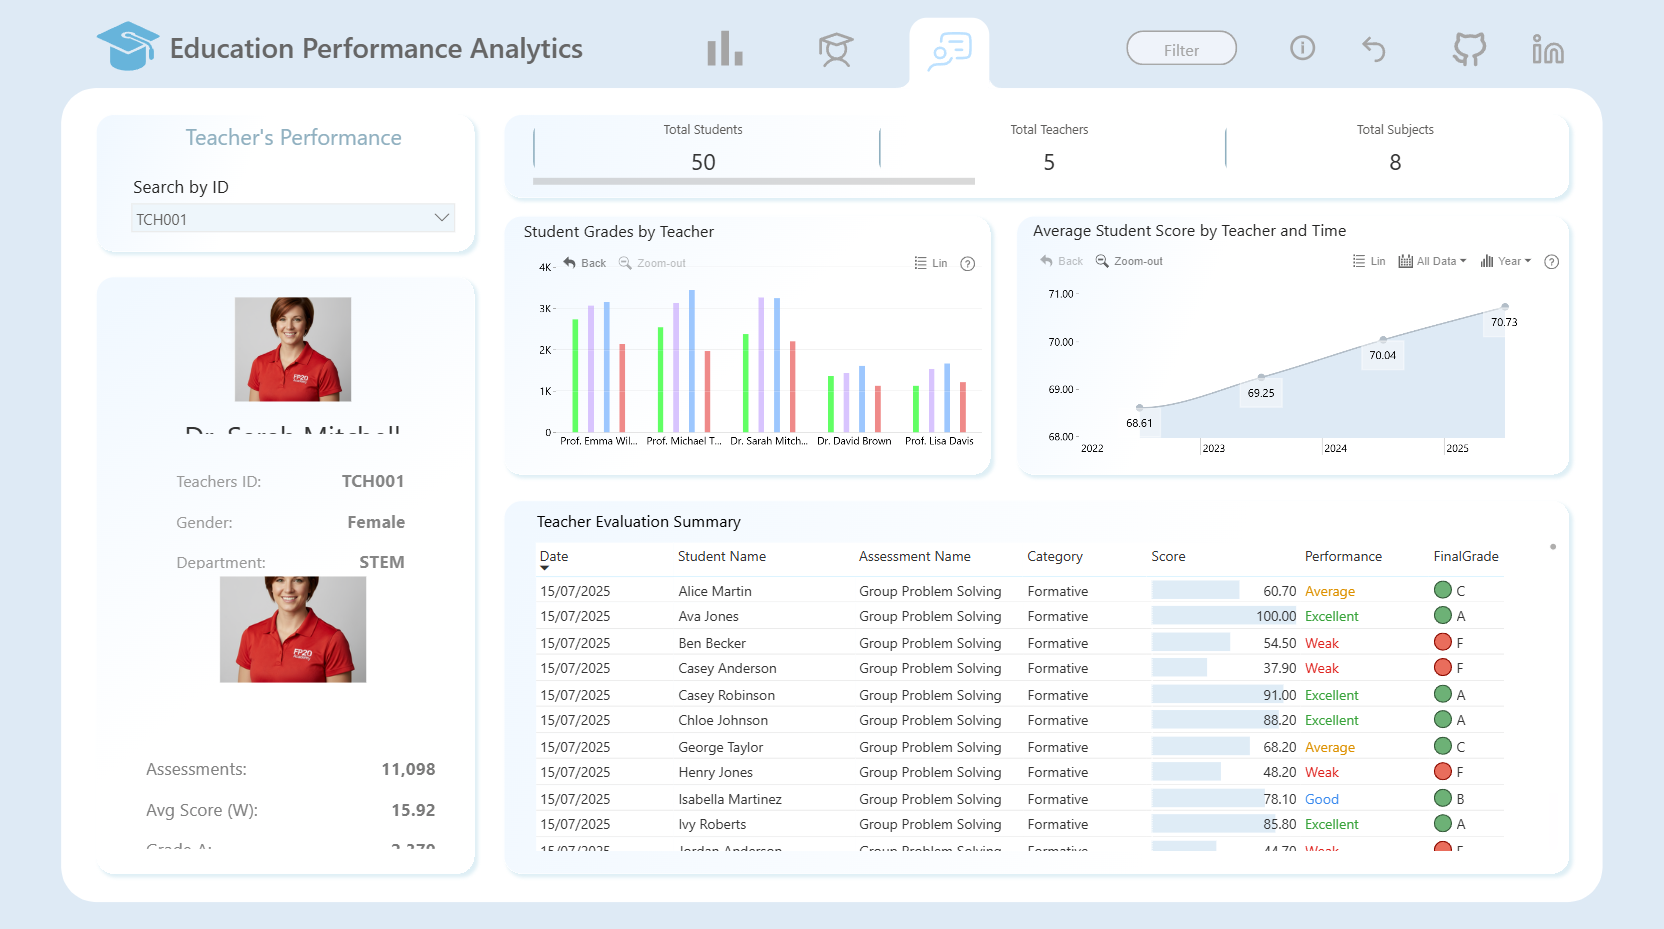Open the student graduate page icon

click(x=835, y=49)
